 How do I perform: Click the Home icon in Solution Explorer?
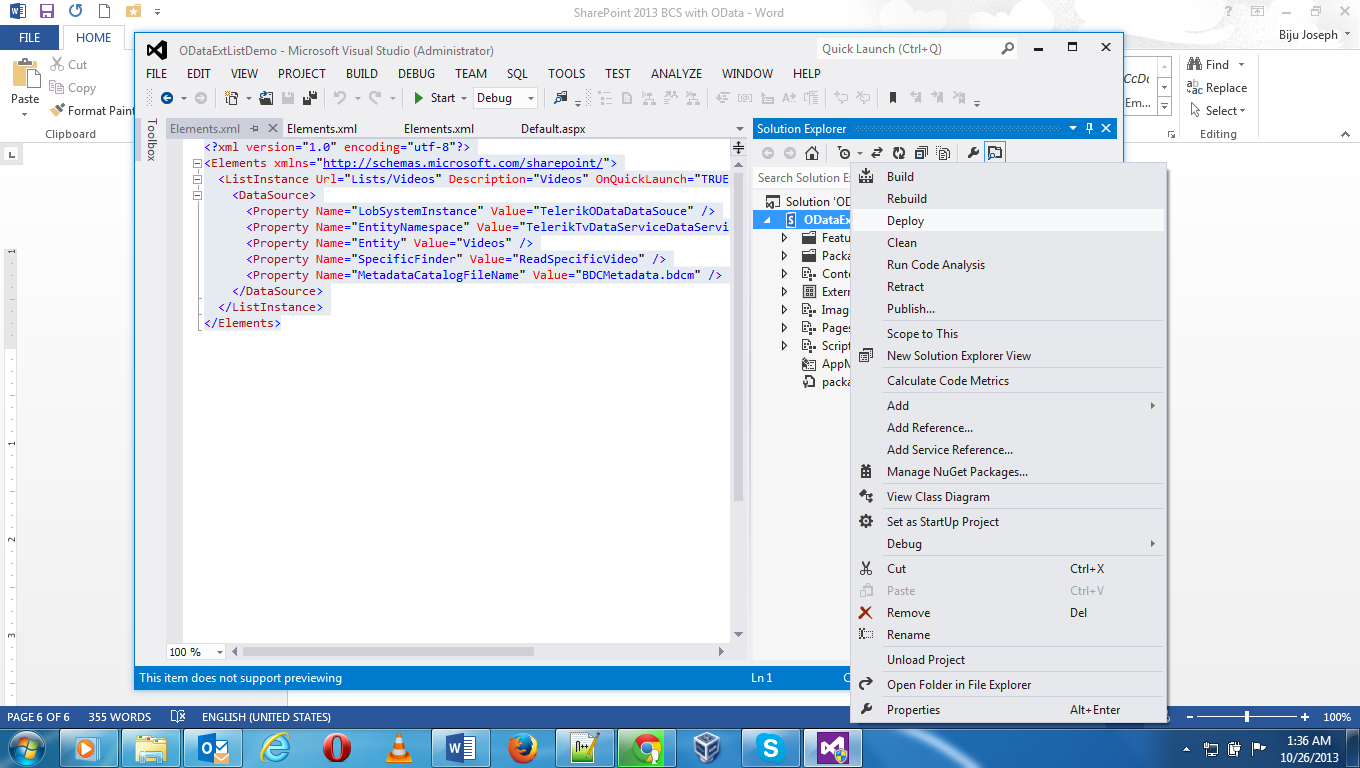coord(812,153)
